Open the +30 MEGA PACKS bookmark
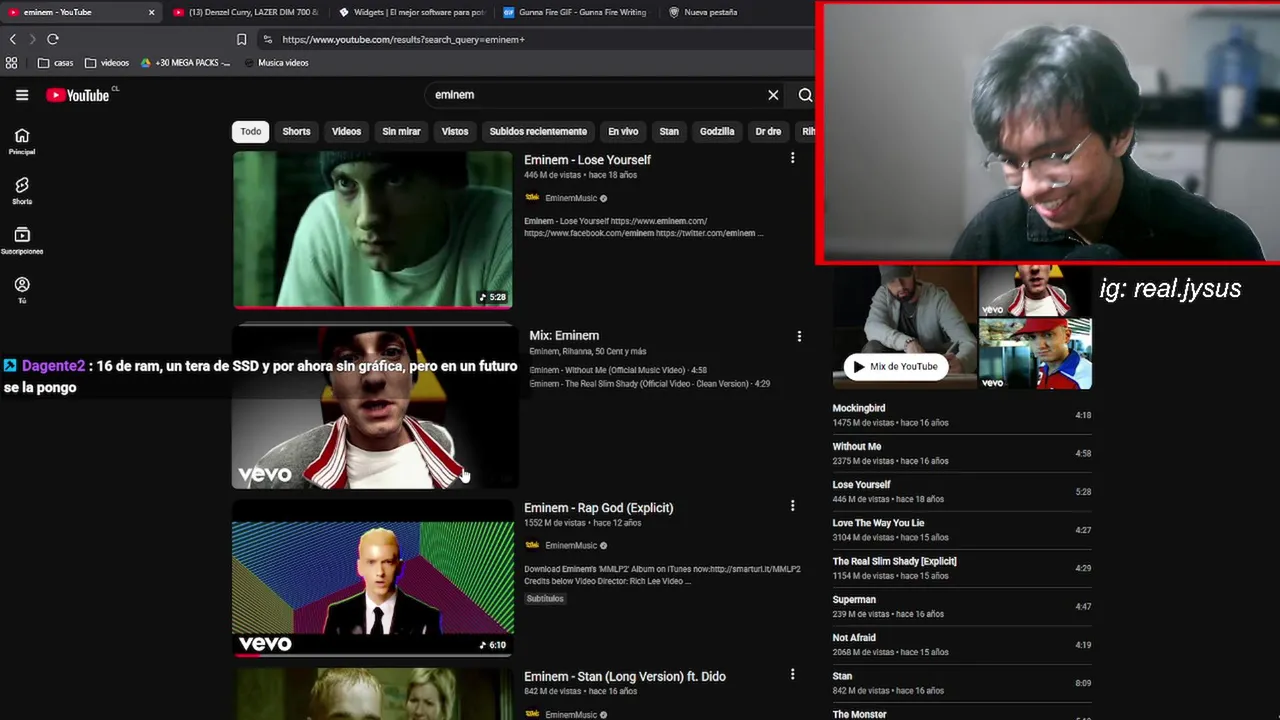The image size is (1280, 720). pos(185,62)
